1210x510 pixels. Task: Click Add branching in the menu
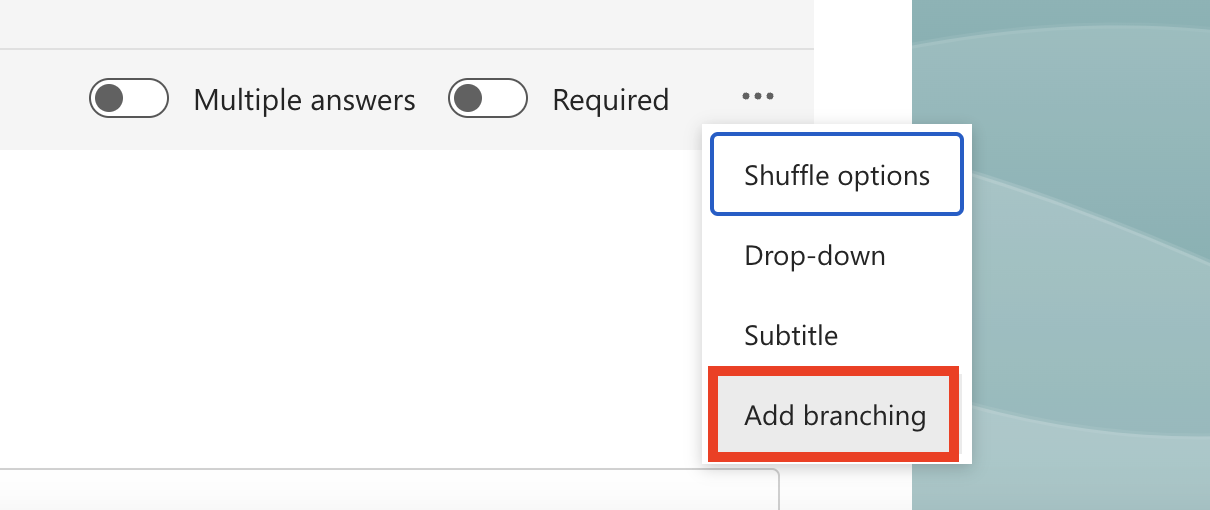click(x=835, y=415)
